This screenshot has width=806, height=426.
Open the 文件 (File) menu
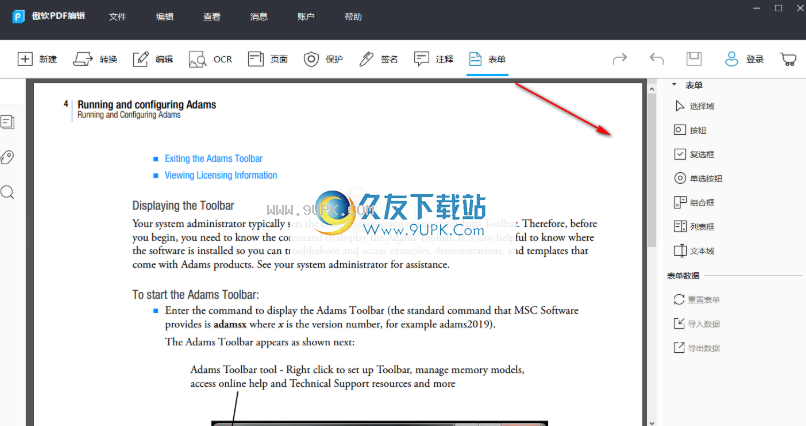click(117, 16)
